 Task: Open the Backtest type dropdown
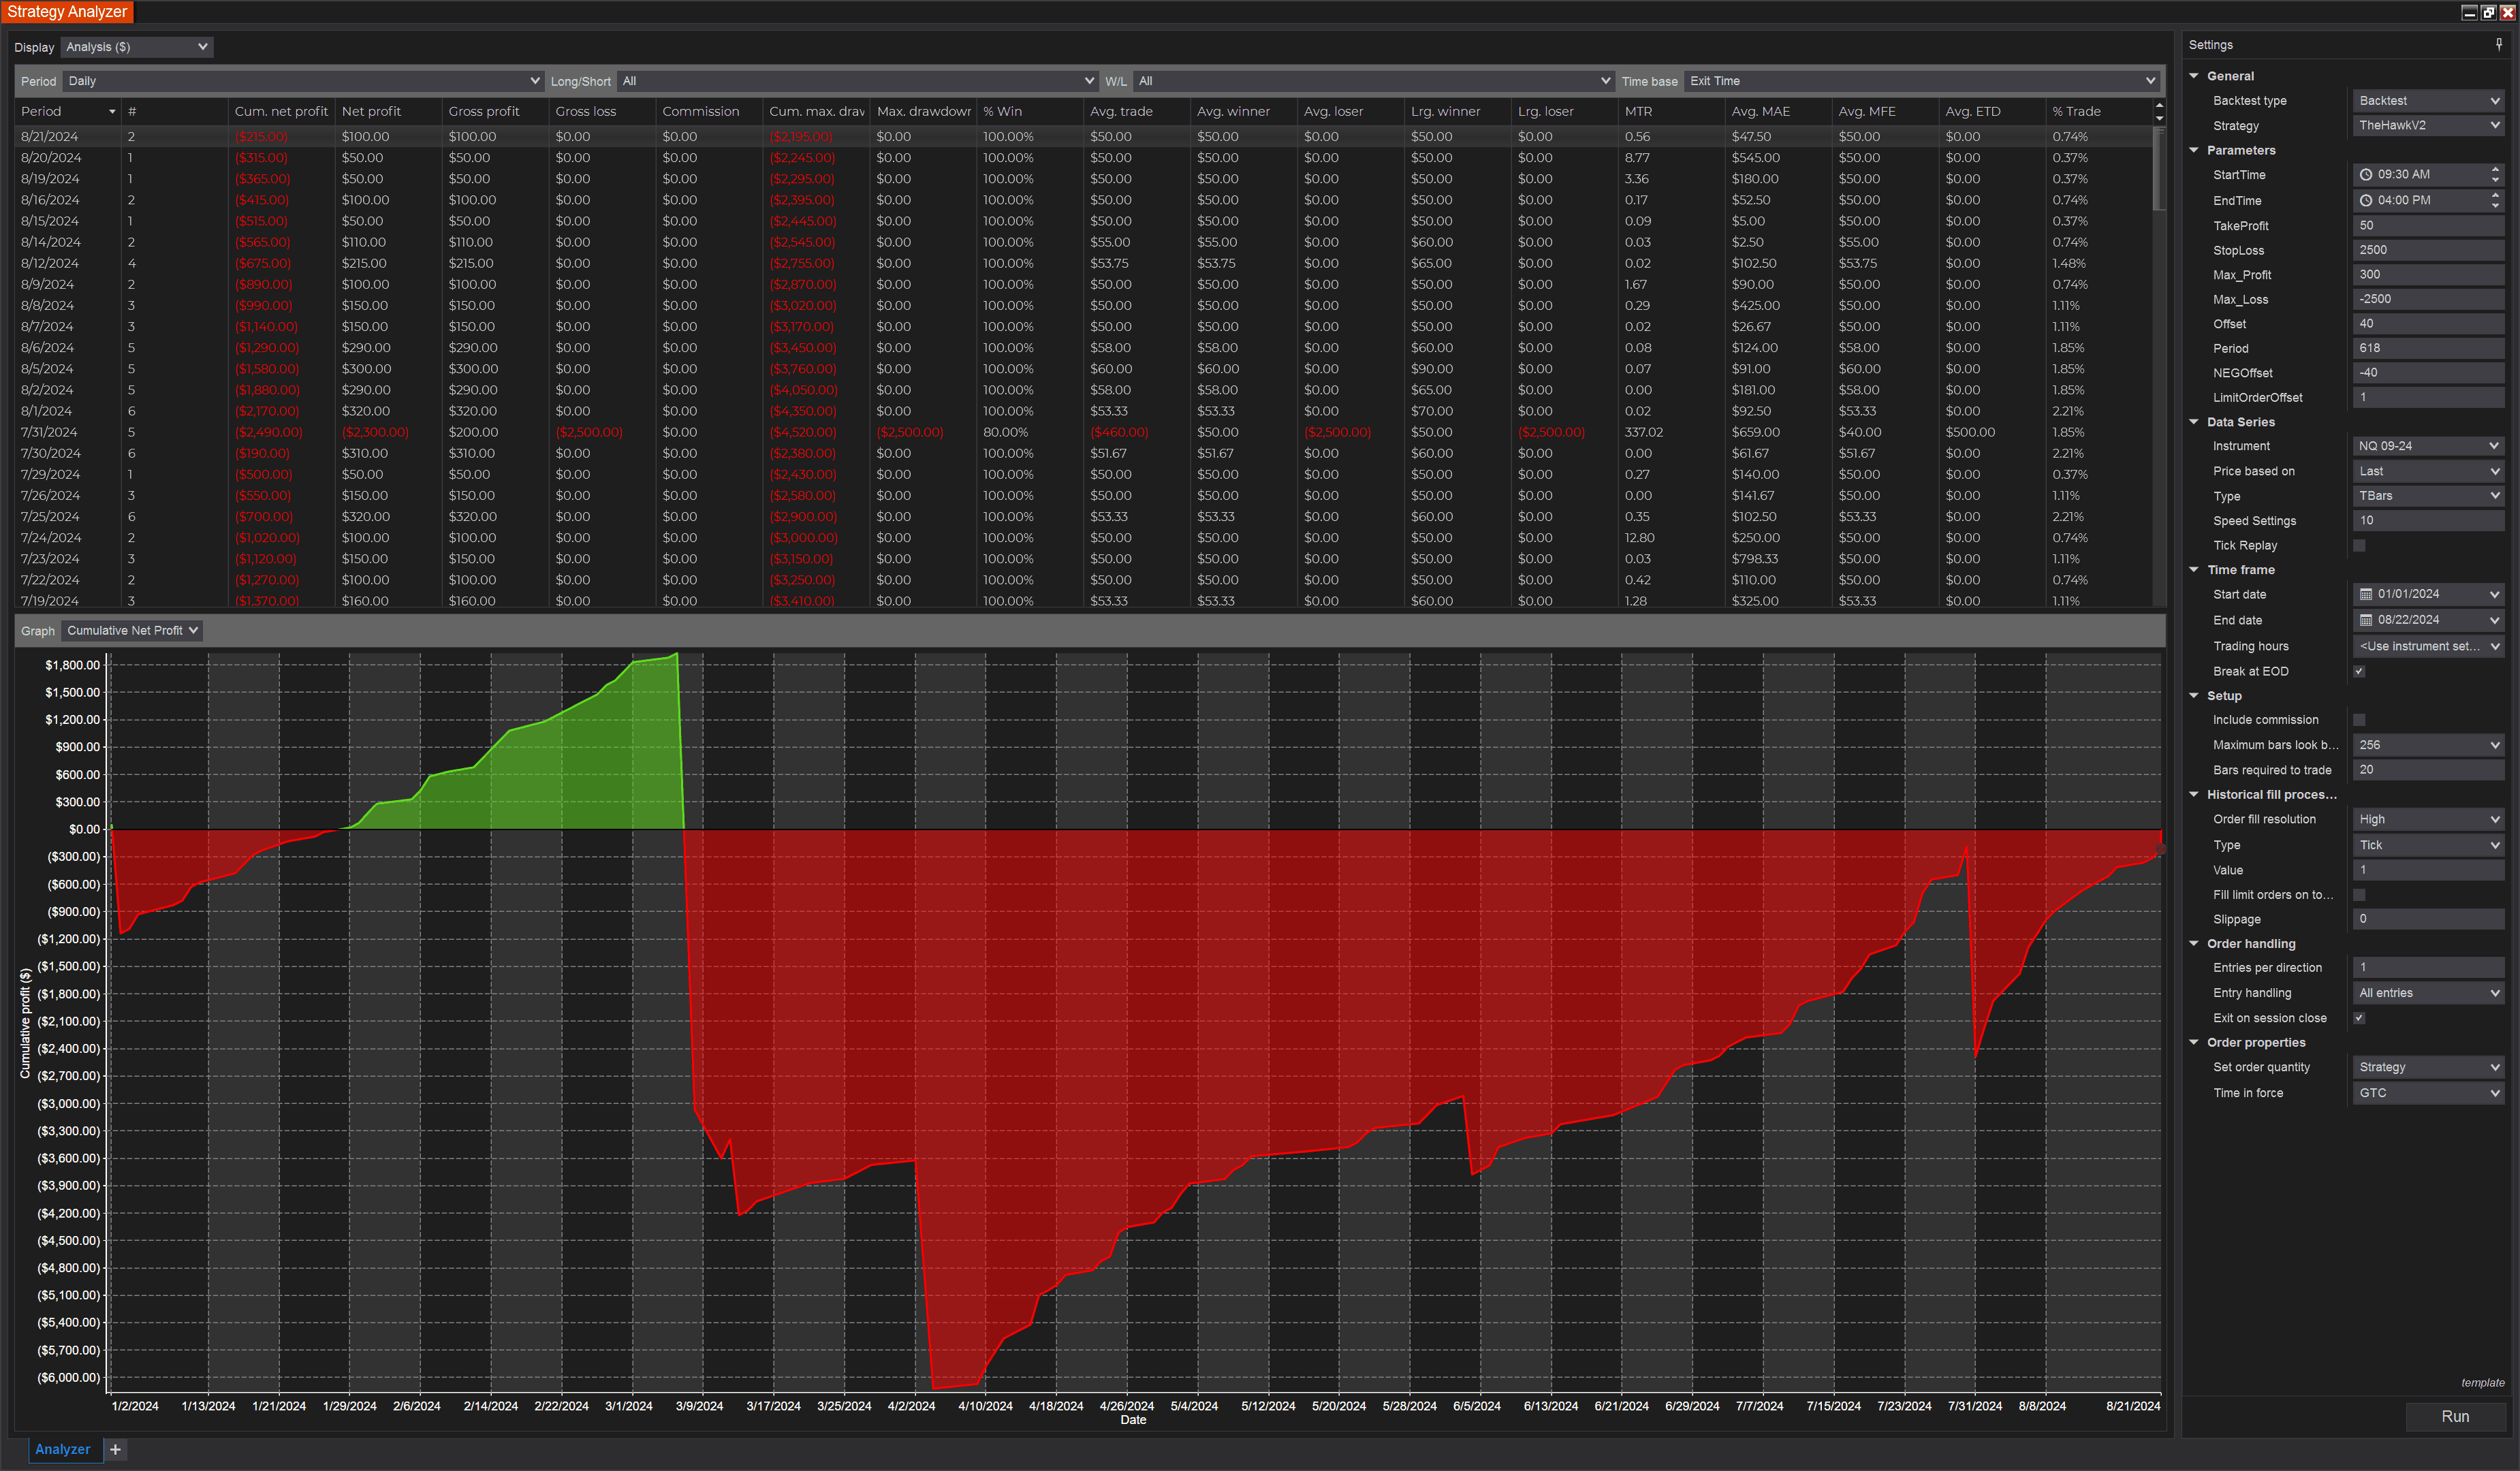pos(2429,101)
